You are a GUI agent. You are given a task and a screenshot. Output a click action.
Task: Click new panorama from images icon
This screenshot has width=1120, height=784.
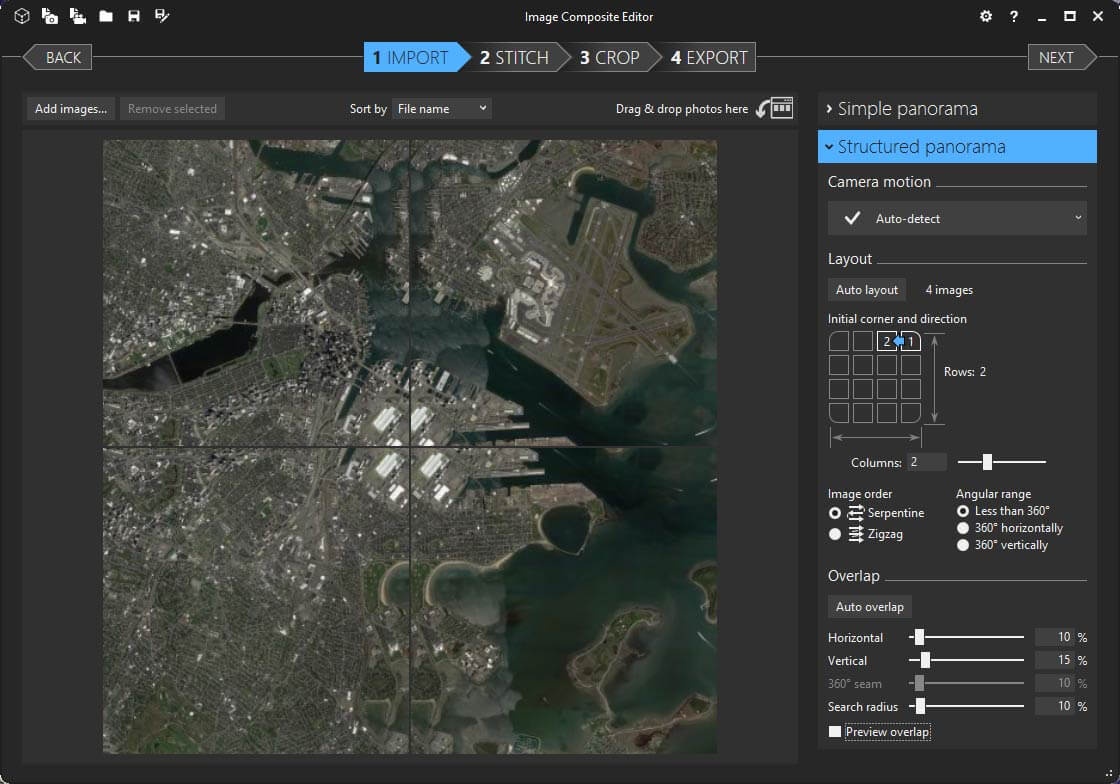coord(49,16)
